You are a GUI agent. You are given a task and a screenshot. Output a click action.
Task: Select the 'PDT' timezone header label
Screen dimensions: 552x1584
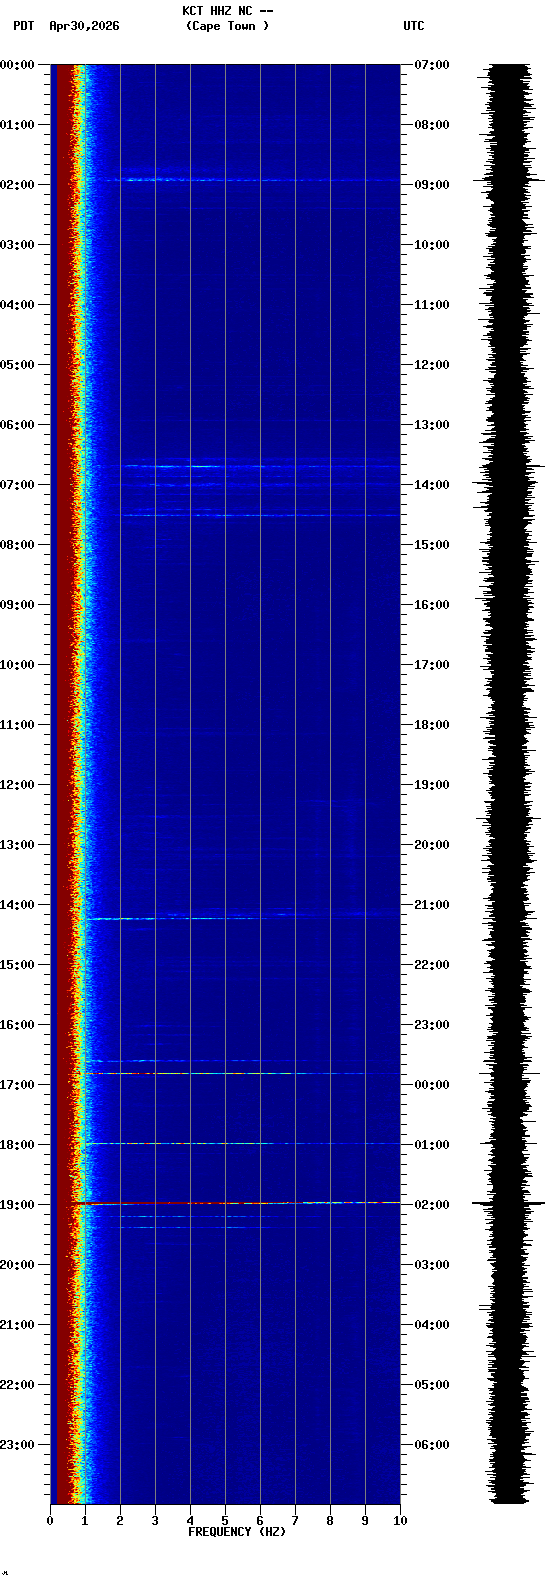pyautogui.click(x=23, y=26)
